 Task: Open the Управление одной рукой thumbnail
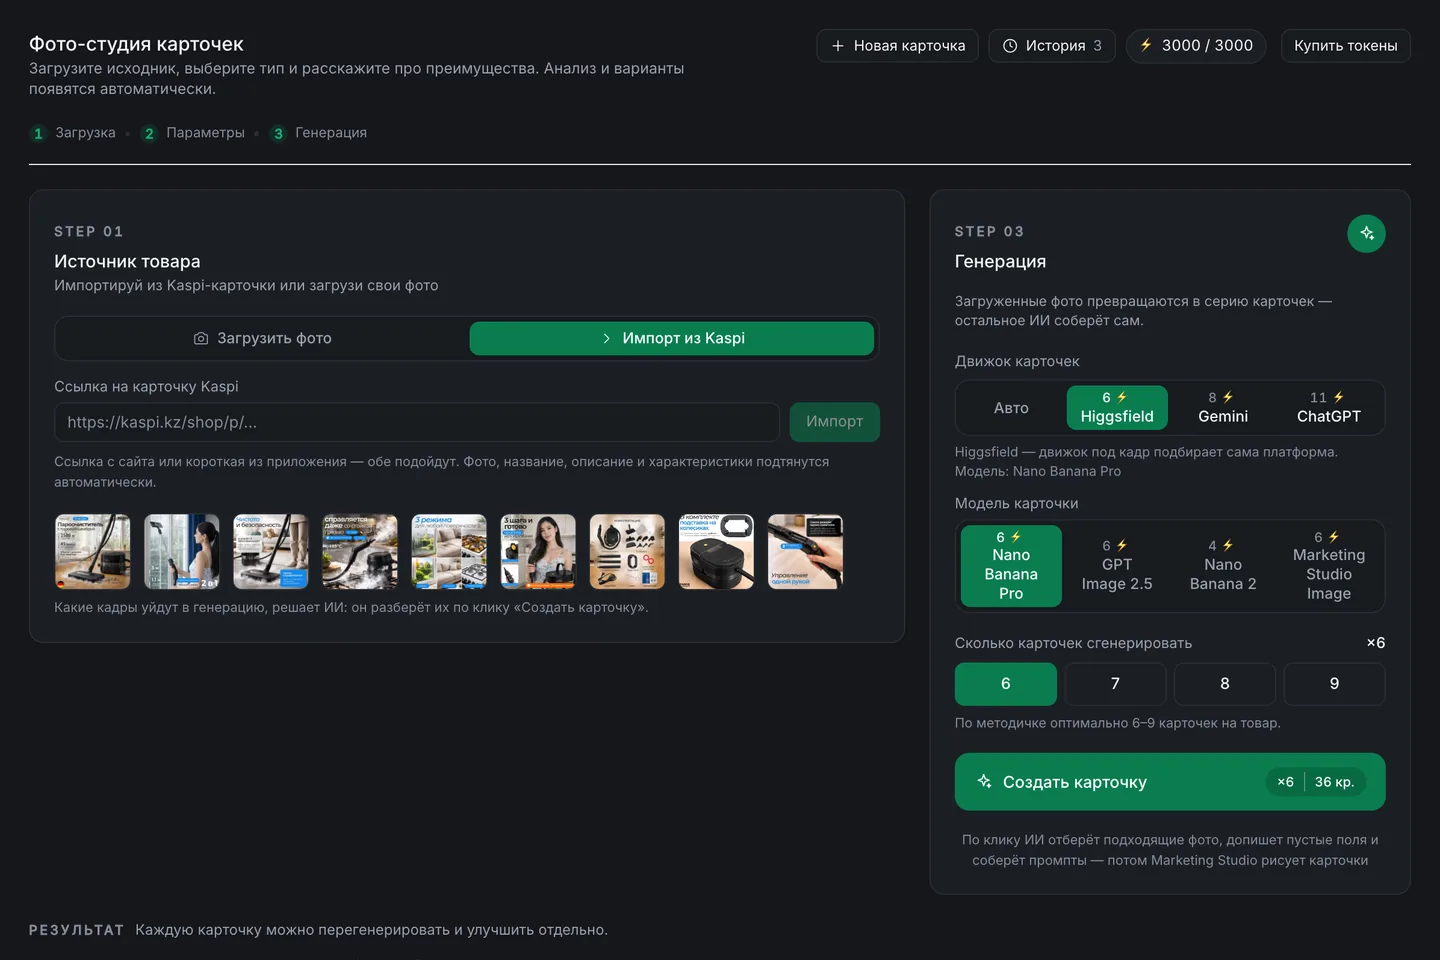click(x=805, y=552)
